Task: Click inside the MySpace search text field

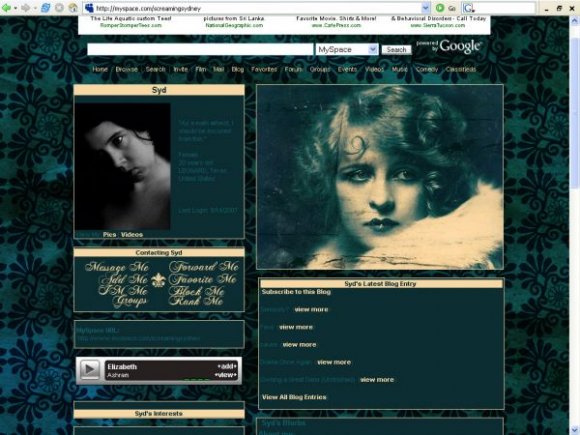Action: click(200, 49)
